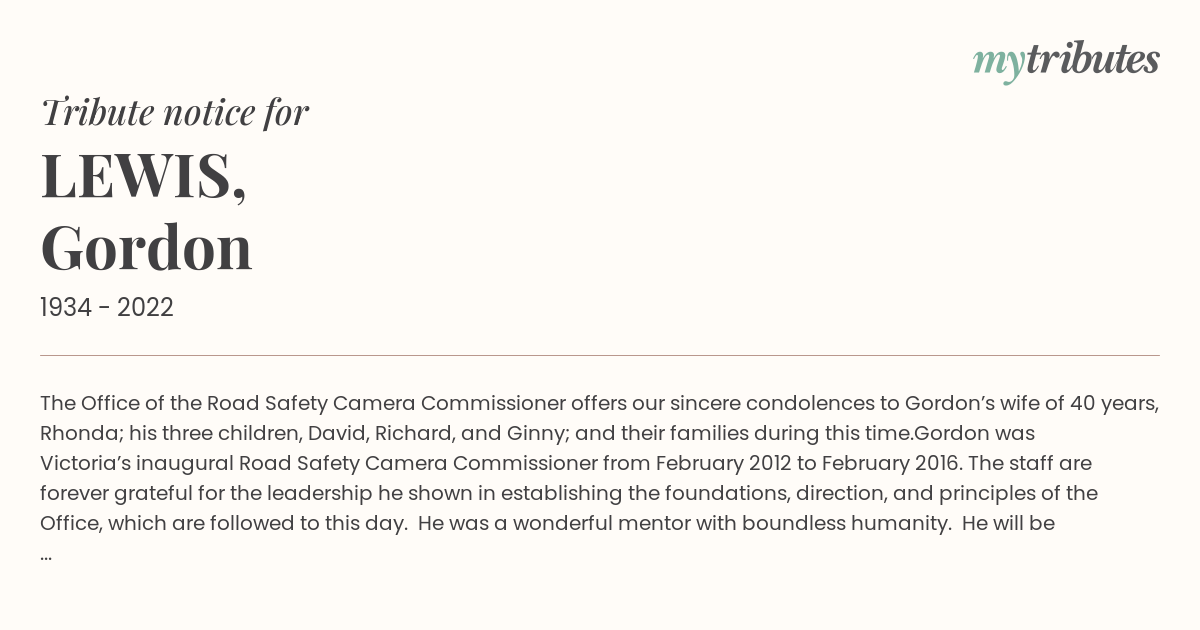
Task: Click the horizontal divider line
Action: pos(600,355)
